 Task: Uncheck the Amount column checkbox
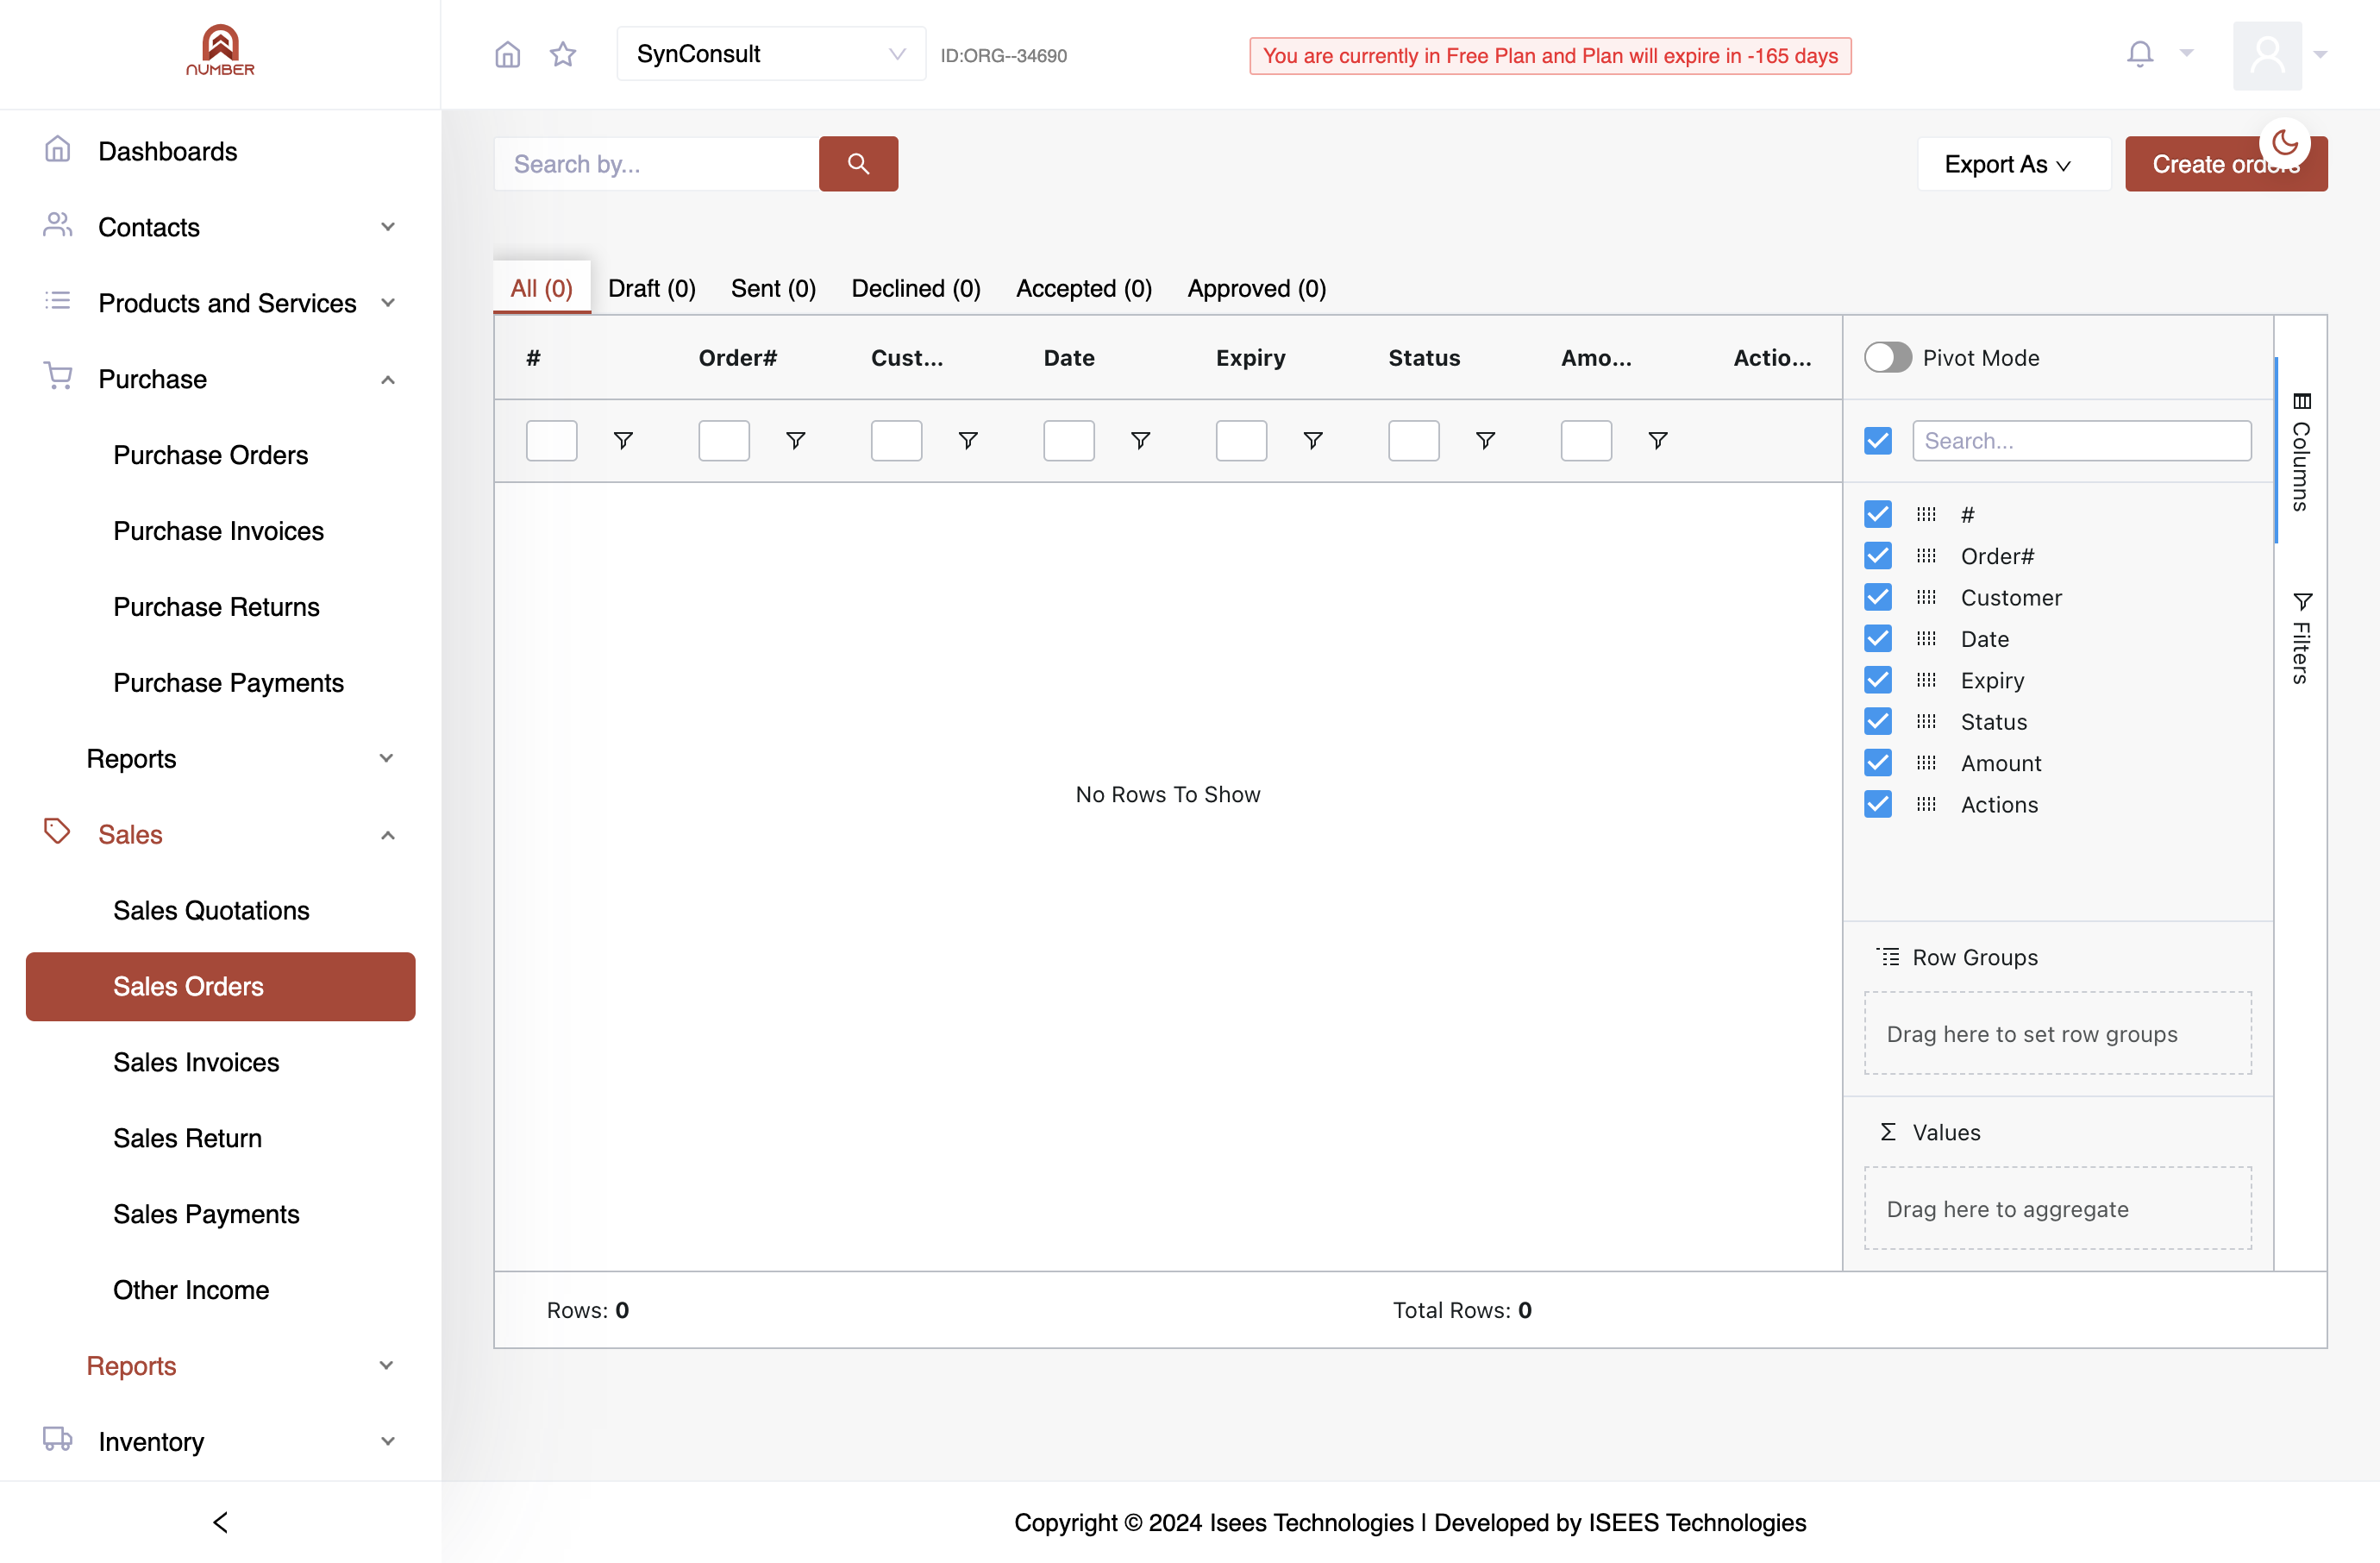point(1878,763)
